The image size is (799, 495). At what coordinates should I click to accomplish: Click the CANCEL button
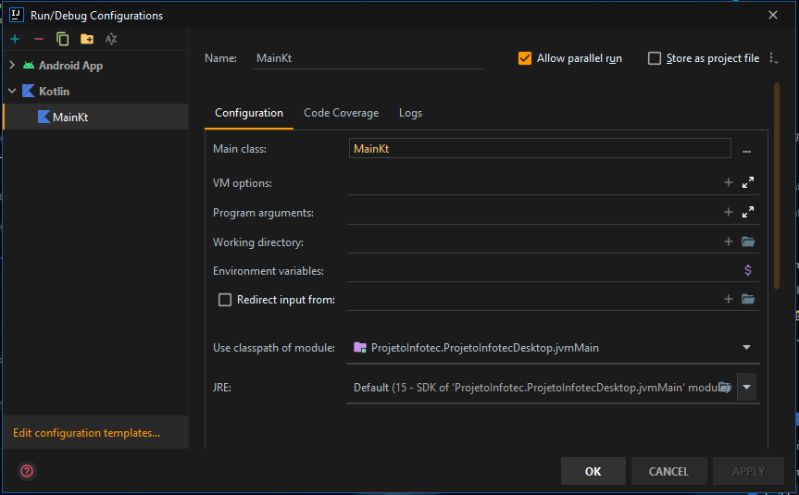tap(669, 471)
